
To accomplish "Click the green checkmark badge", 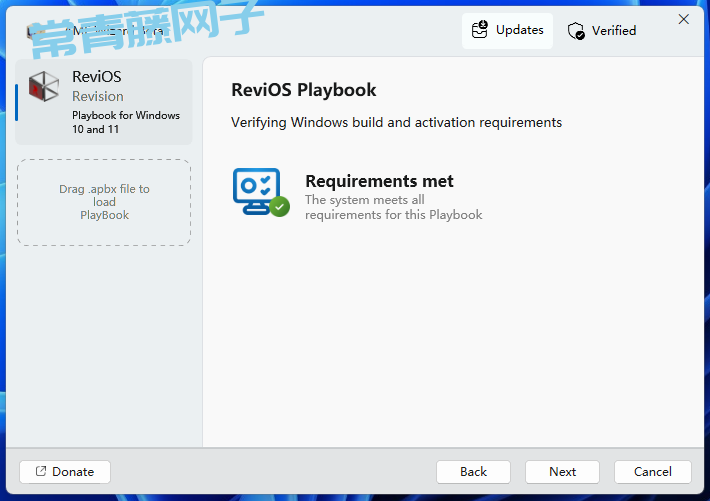I will point(279,207).
